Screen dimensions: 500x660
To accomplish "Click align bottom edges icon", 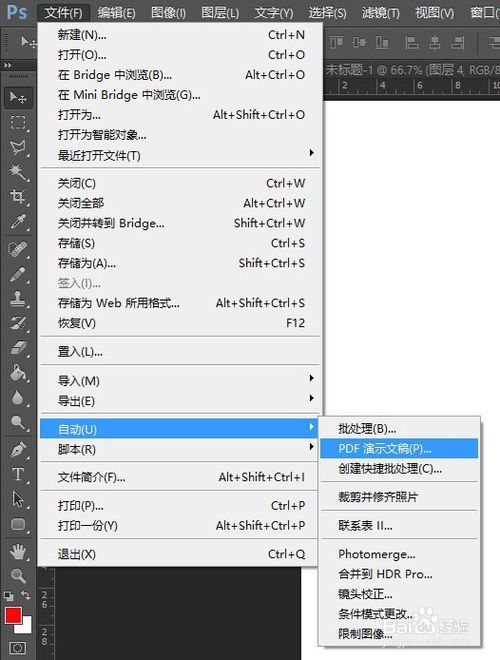I will point(382,42).
